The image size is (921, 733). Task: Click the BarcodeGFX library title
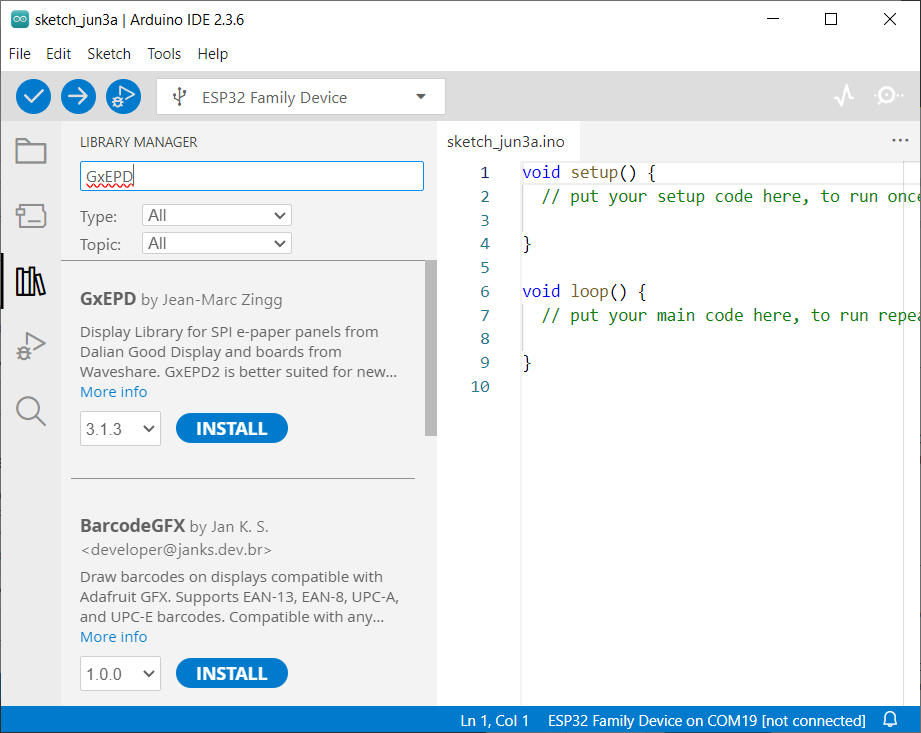[x=133, y=526]
